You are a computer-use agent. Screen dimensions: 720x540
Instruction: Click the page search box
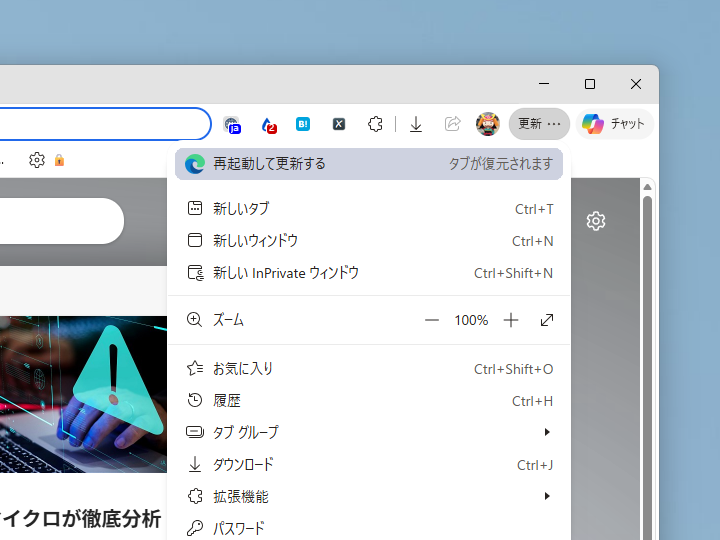[62, 221]
